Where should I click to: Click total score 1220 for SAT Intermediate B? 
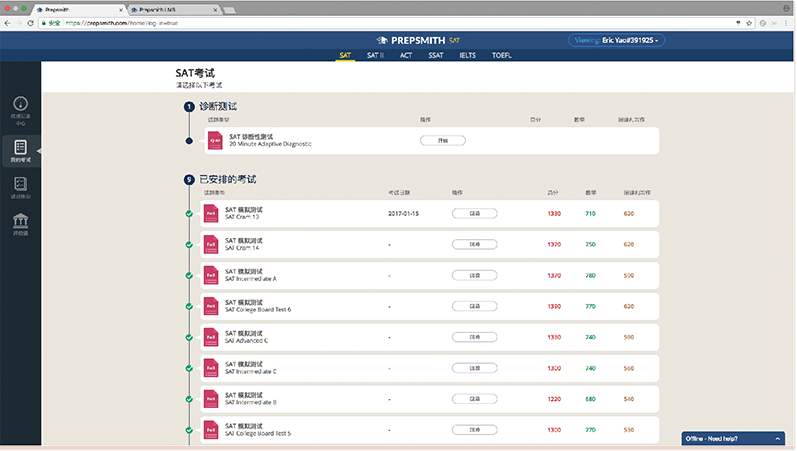click(554, 399)
